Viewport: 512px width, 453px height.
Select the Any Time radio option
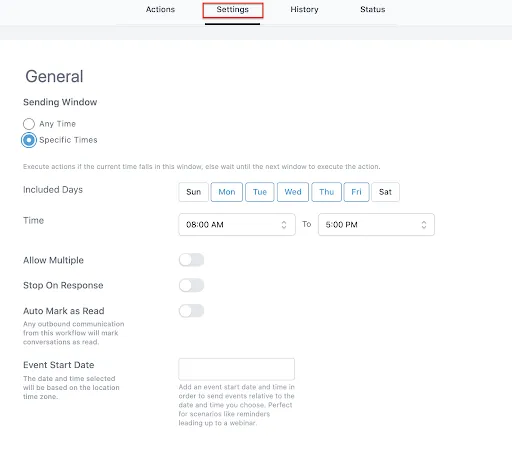(x=29, y=124)
